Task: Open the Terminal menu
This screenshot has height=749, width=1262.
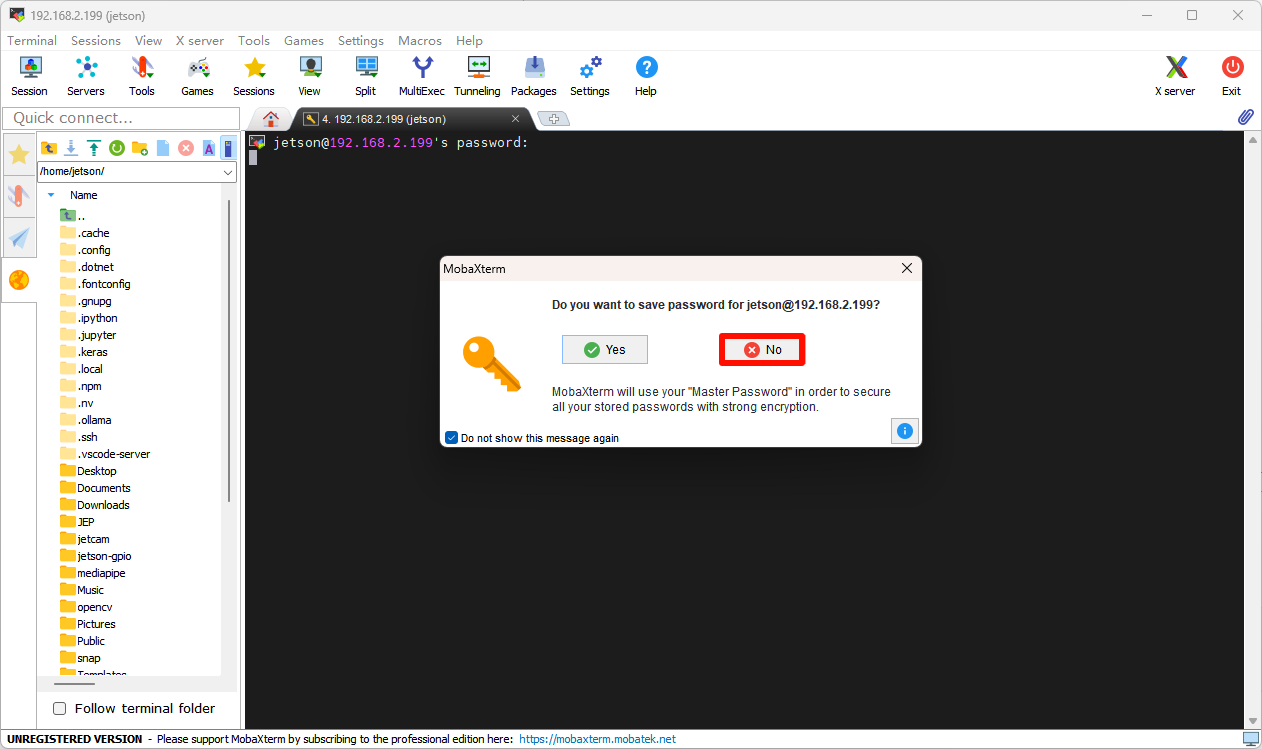Action: tap(32, 41)
